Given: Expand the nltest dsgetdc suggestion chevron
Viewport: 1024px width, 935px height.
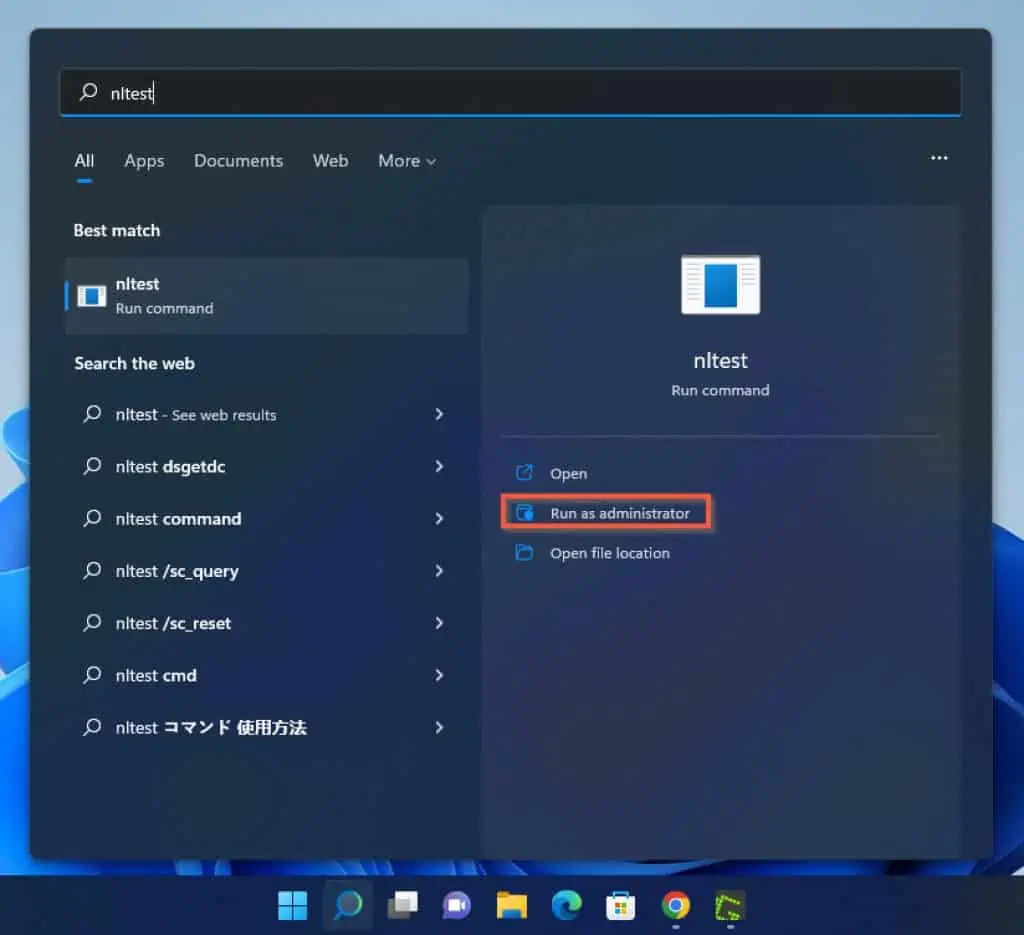Looking at the screenshot, I should (x=439, y=467).
